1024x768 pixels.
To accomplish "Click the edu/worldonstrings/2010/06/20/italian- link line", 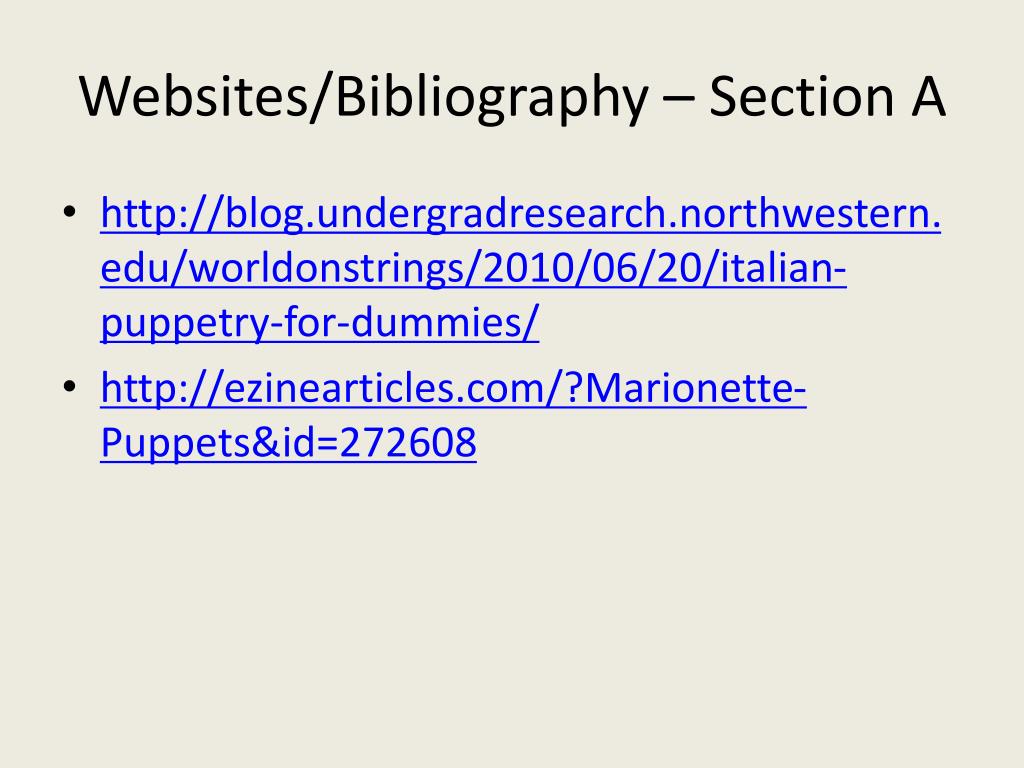I will click(x=473, y=269).
